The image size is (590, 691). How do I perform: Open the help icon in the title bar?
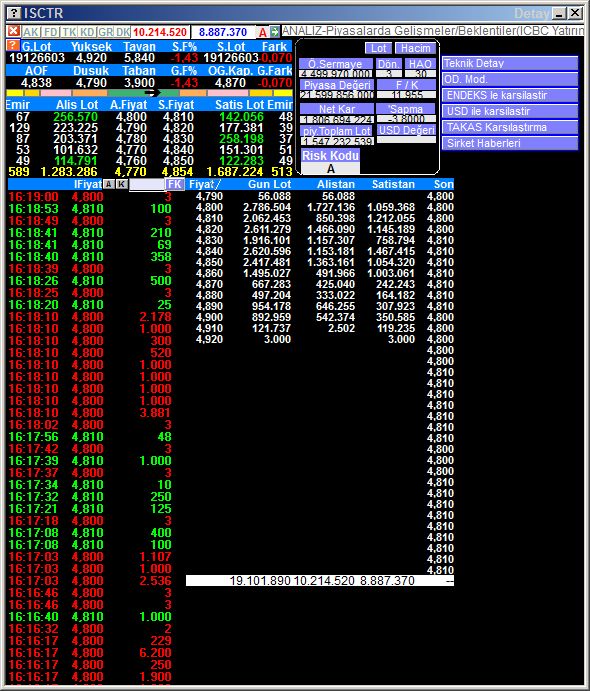tap(14, 13)
